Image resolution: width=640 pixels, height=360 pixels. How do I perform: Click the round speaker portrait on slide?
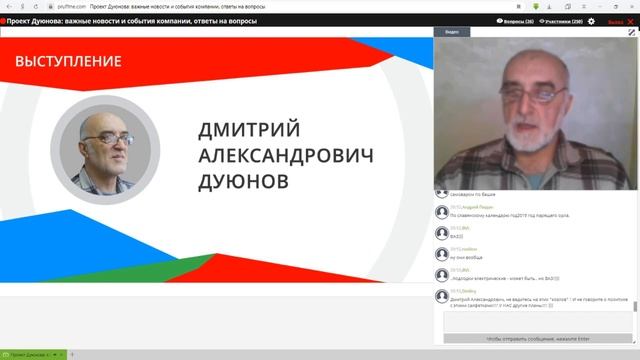[x=105, y=150]
